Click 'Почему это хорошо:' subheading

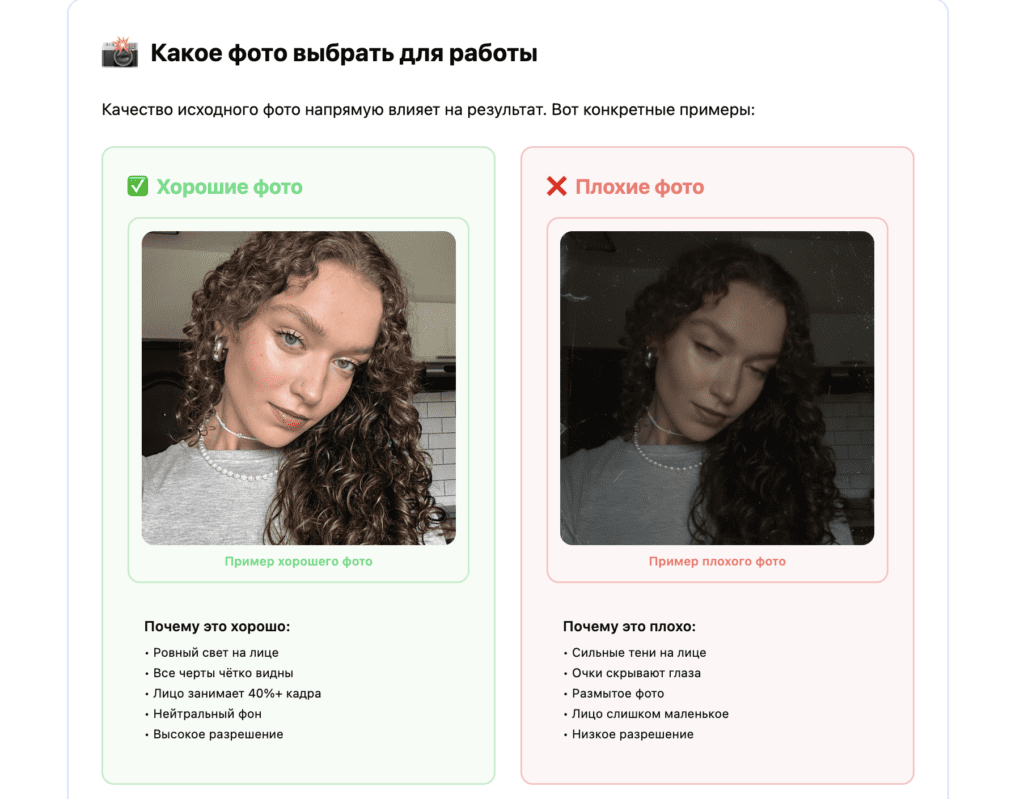point(217,627)
